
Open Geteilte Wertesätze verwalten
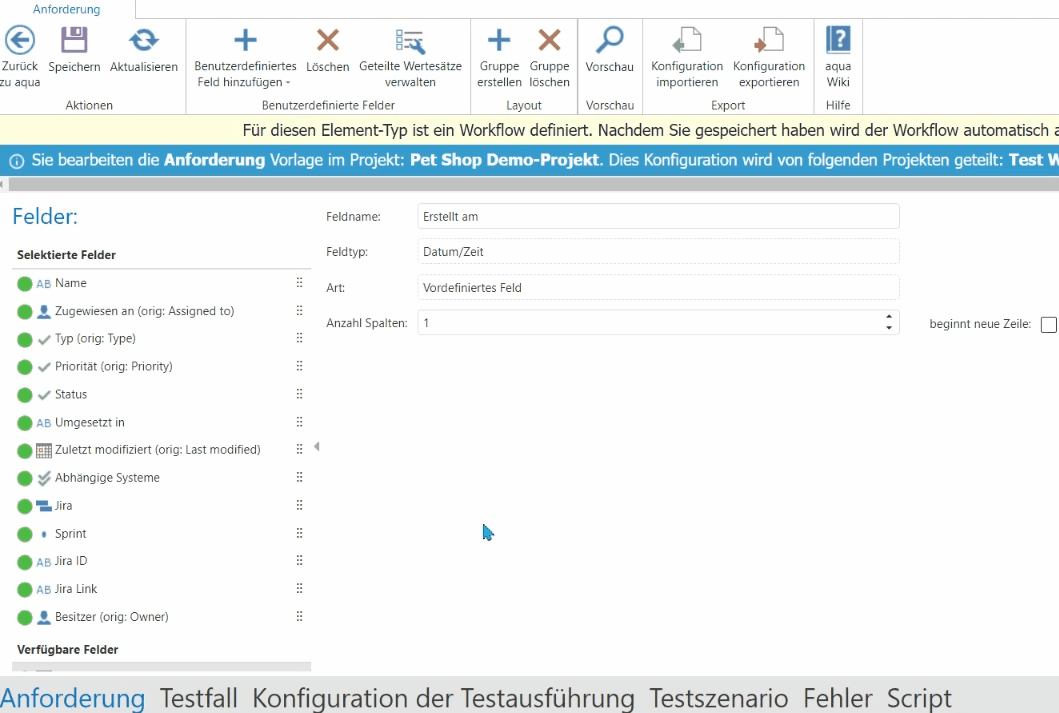(410, 41)
